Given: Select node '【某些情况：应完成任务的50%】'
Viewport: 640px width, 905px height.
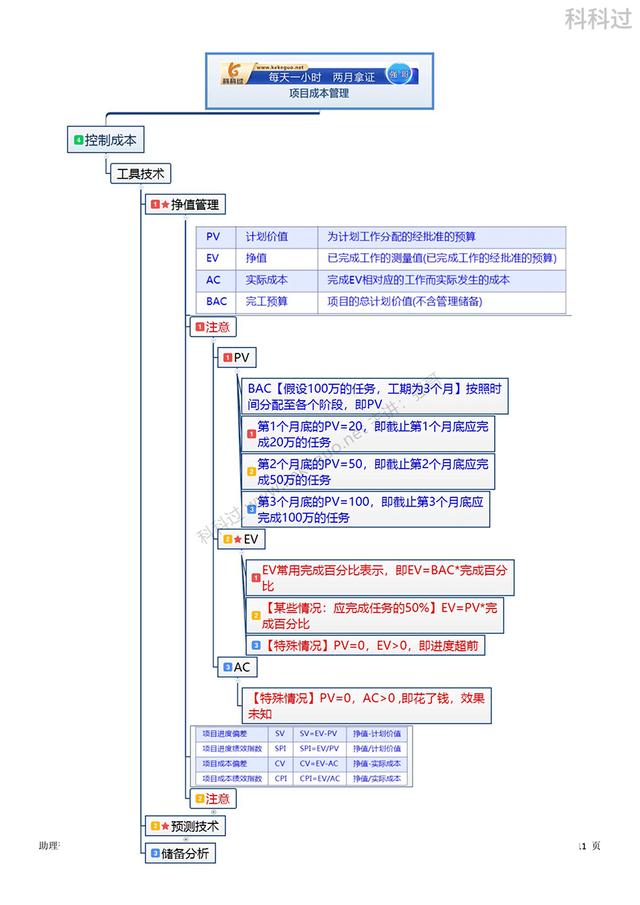Looking at the screenshot, I should tap(375, 615).
